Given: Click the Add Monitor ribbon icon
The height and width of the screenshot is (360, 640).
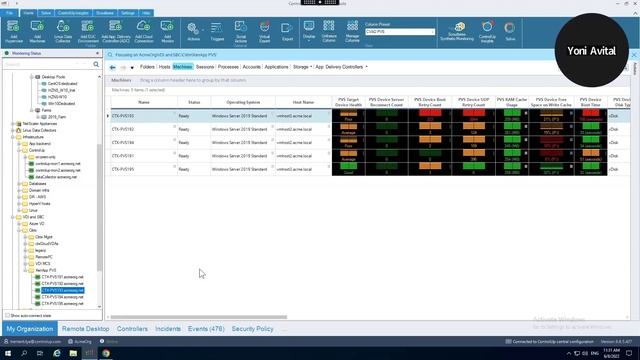Looking at the screenshot, I should pyautogui.click(x=167, y=31).
